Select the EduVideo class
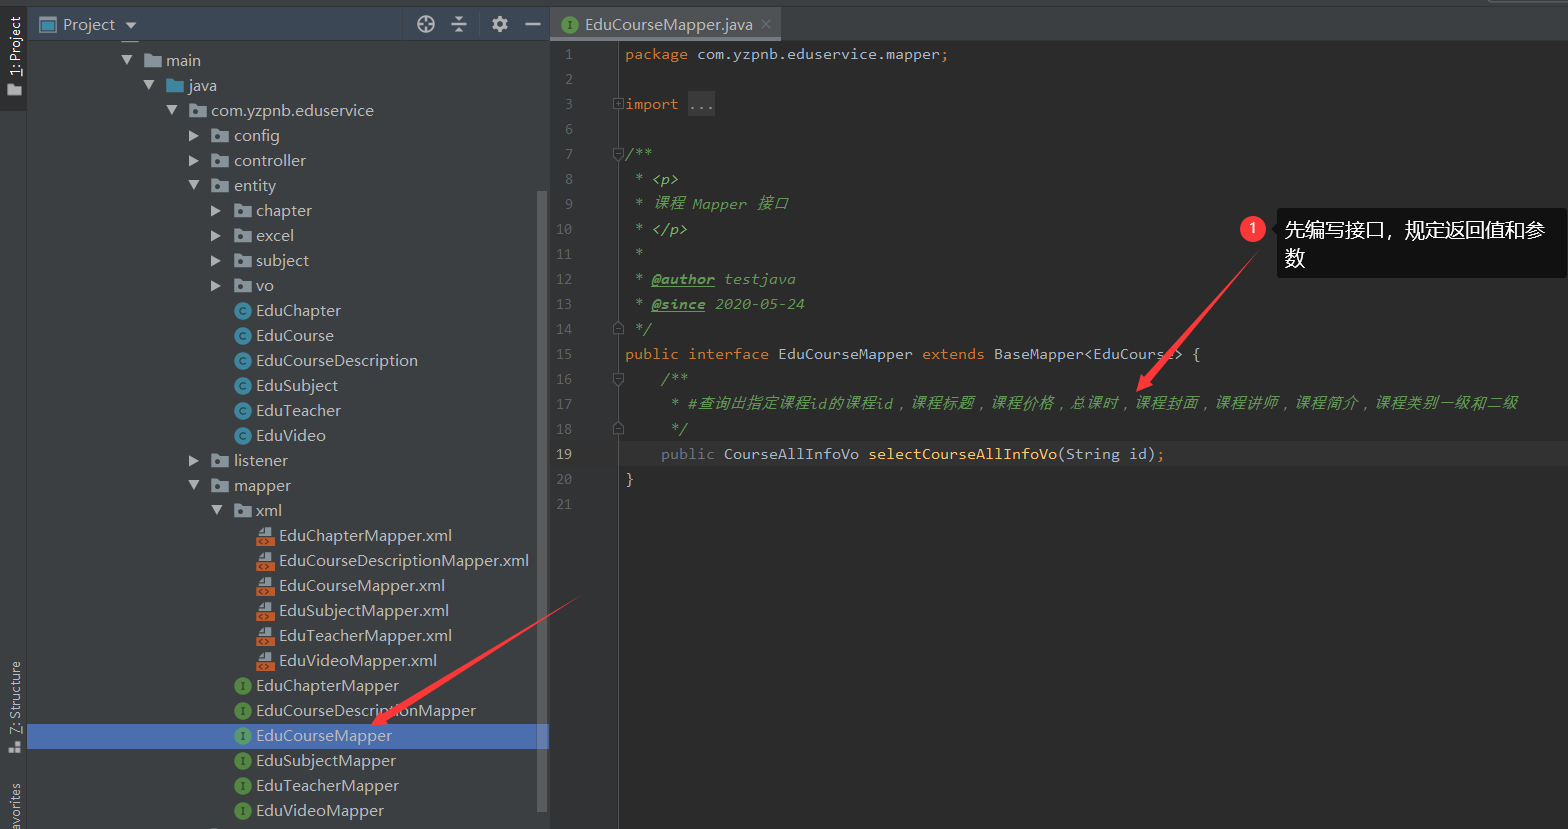Viewport: 1568px width, 829px height. tap(291, 435)
